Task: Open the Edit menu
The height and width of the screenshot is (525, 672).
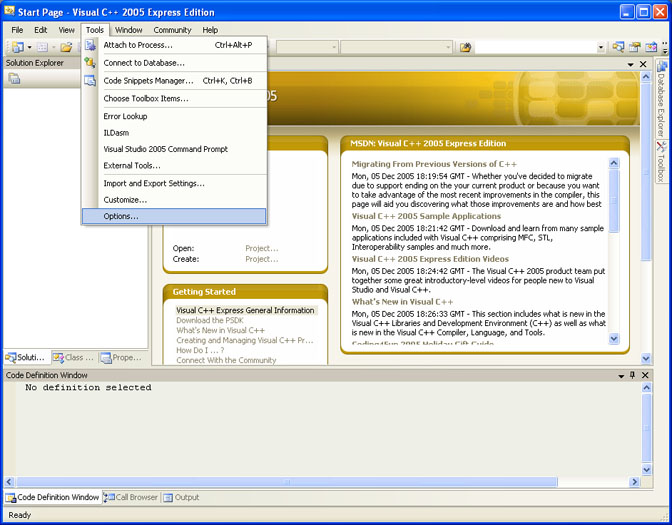Action: pyautogui.click(x=41, y=30)
